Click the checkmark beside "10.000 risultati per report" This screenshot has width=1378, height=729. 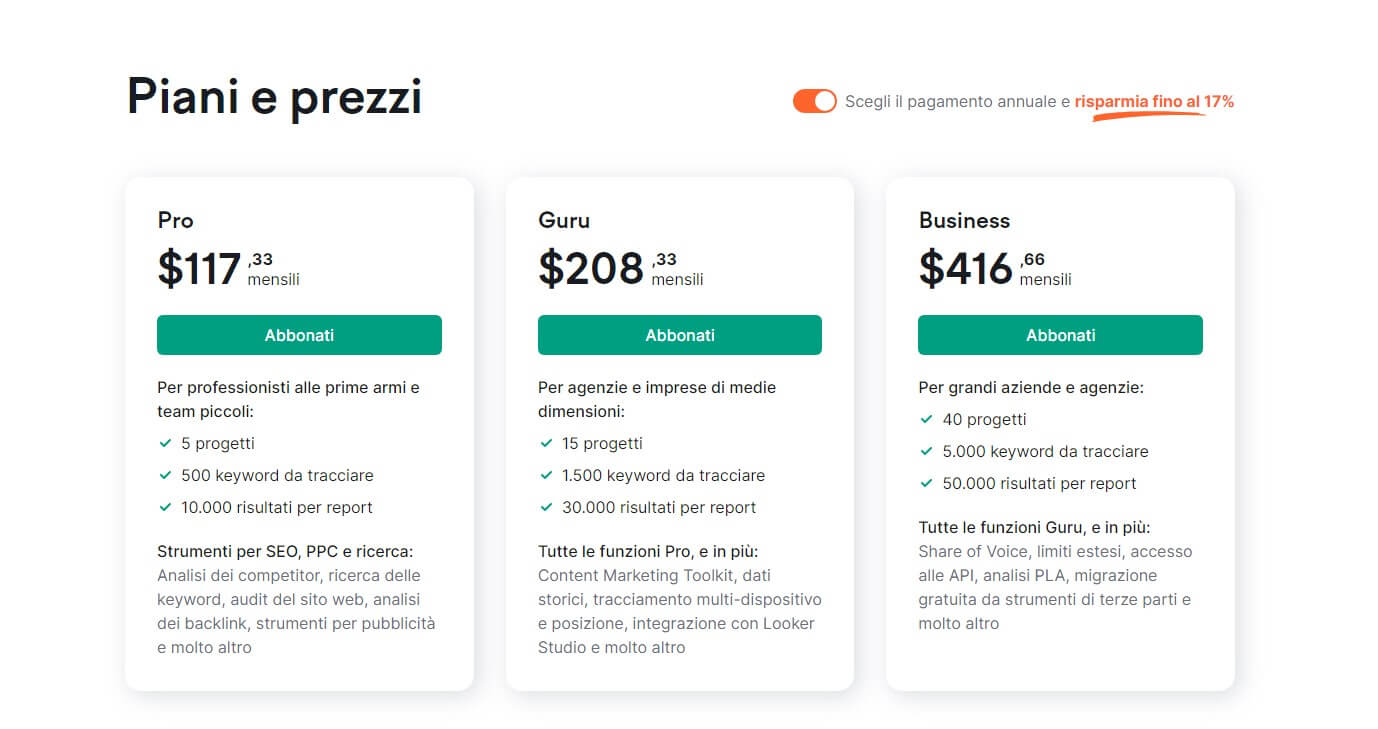[x=165, y=507]
